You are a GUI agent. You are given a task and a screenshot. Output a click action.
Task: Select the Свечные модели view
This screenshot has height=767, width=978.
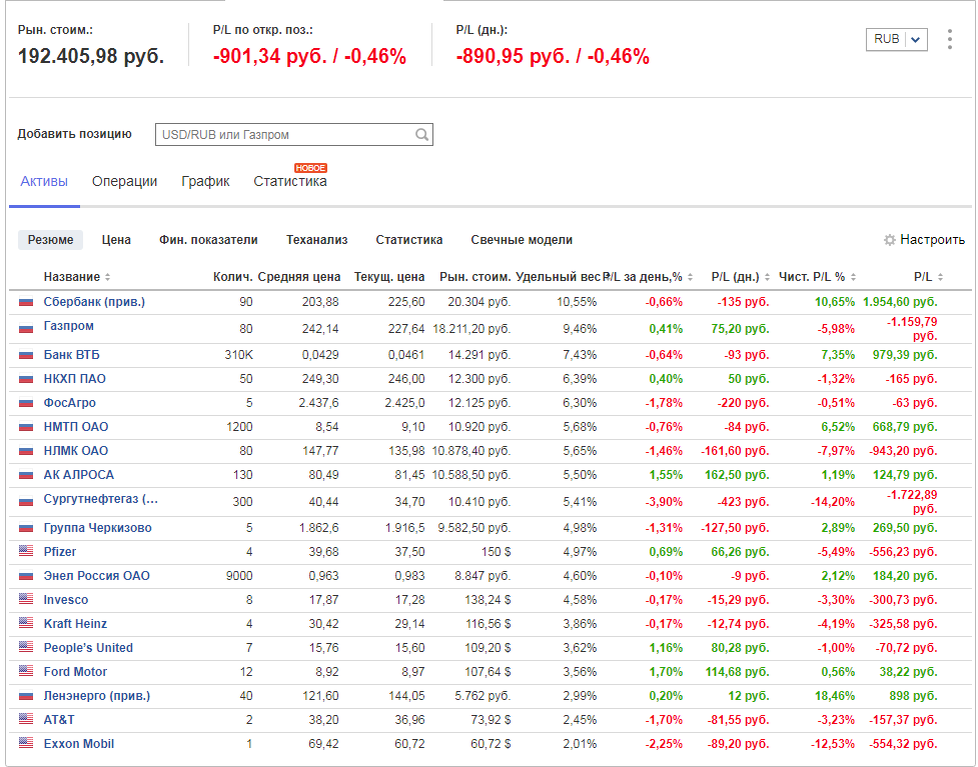[521, 240]
